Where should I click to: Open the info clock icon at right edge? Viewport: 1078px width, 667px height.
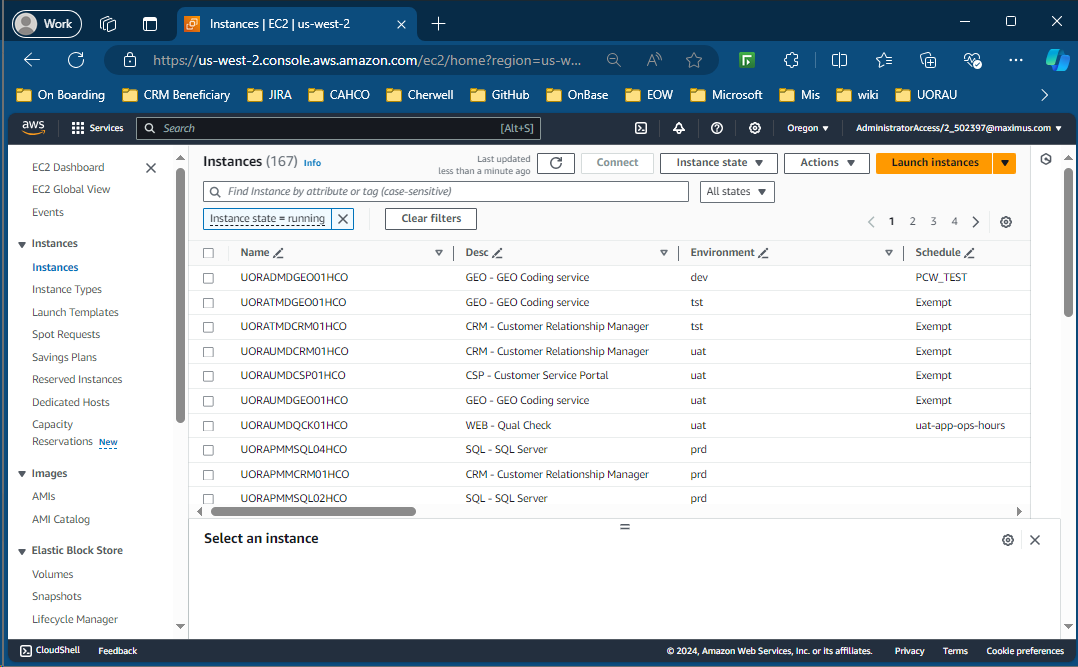click(x=1046, y=160)
